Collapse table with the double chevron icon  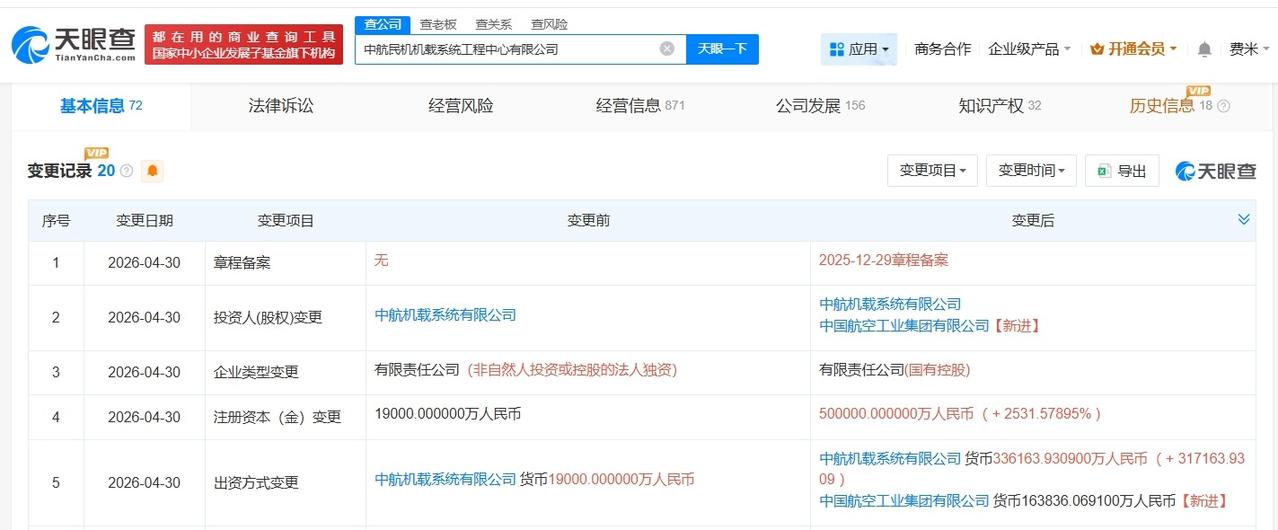[x=1244, y=219]
